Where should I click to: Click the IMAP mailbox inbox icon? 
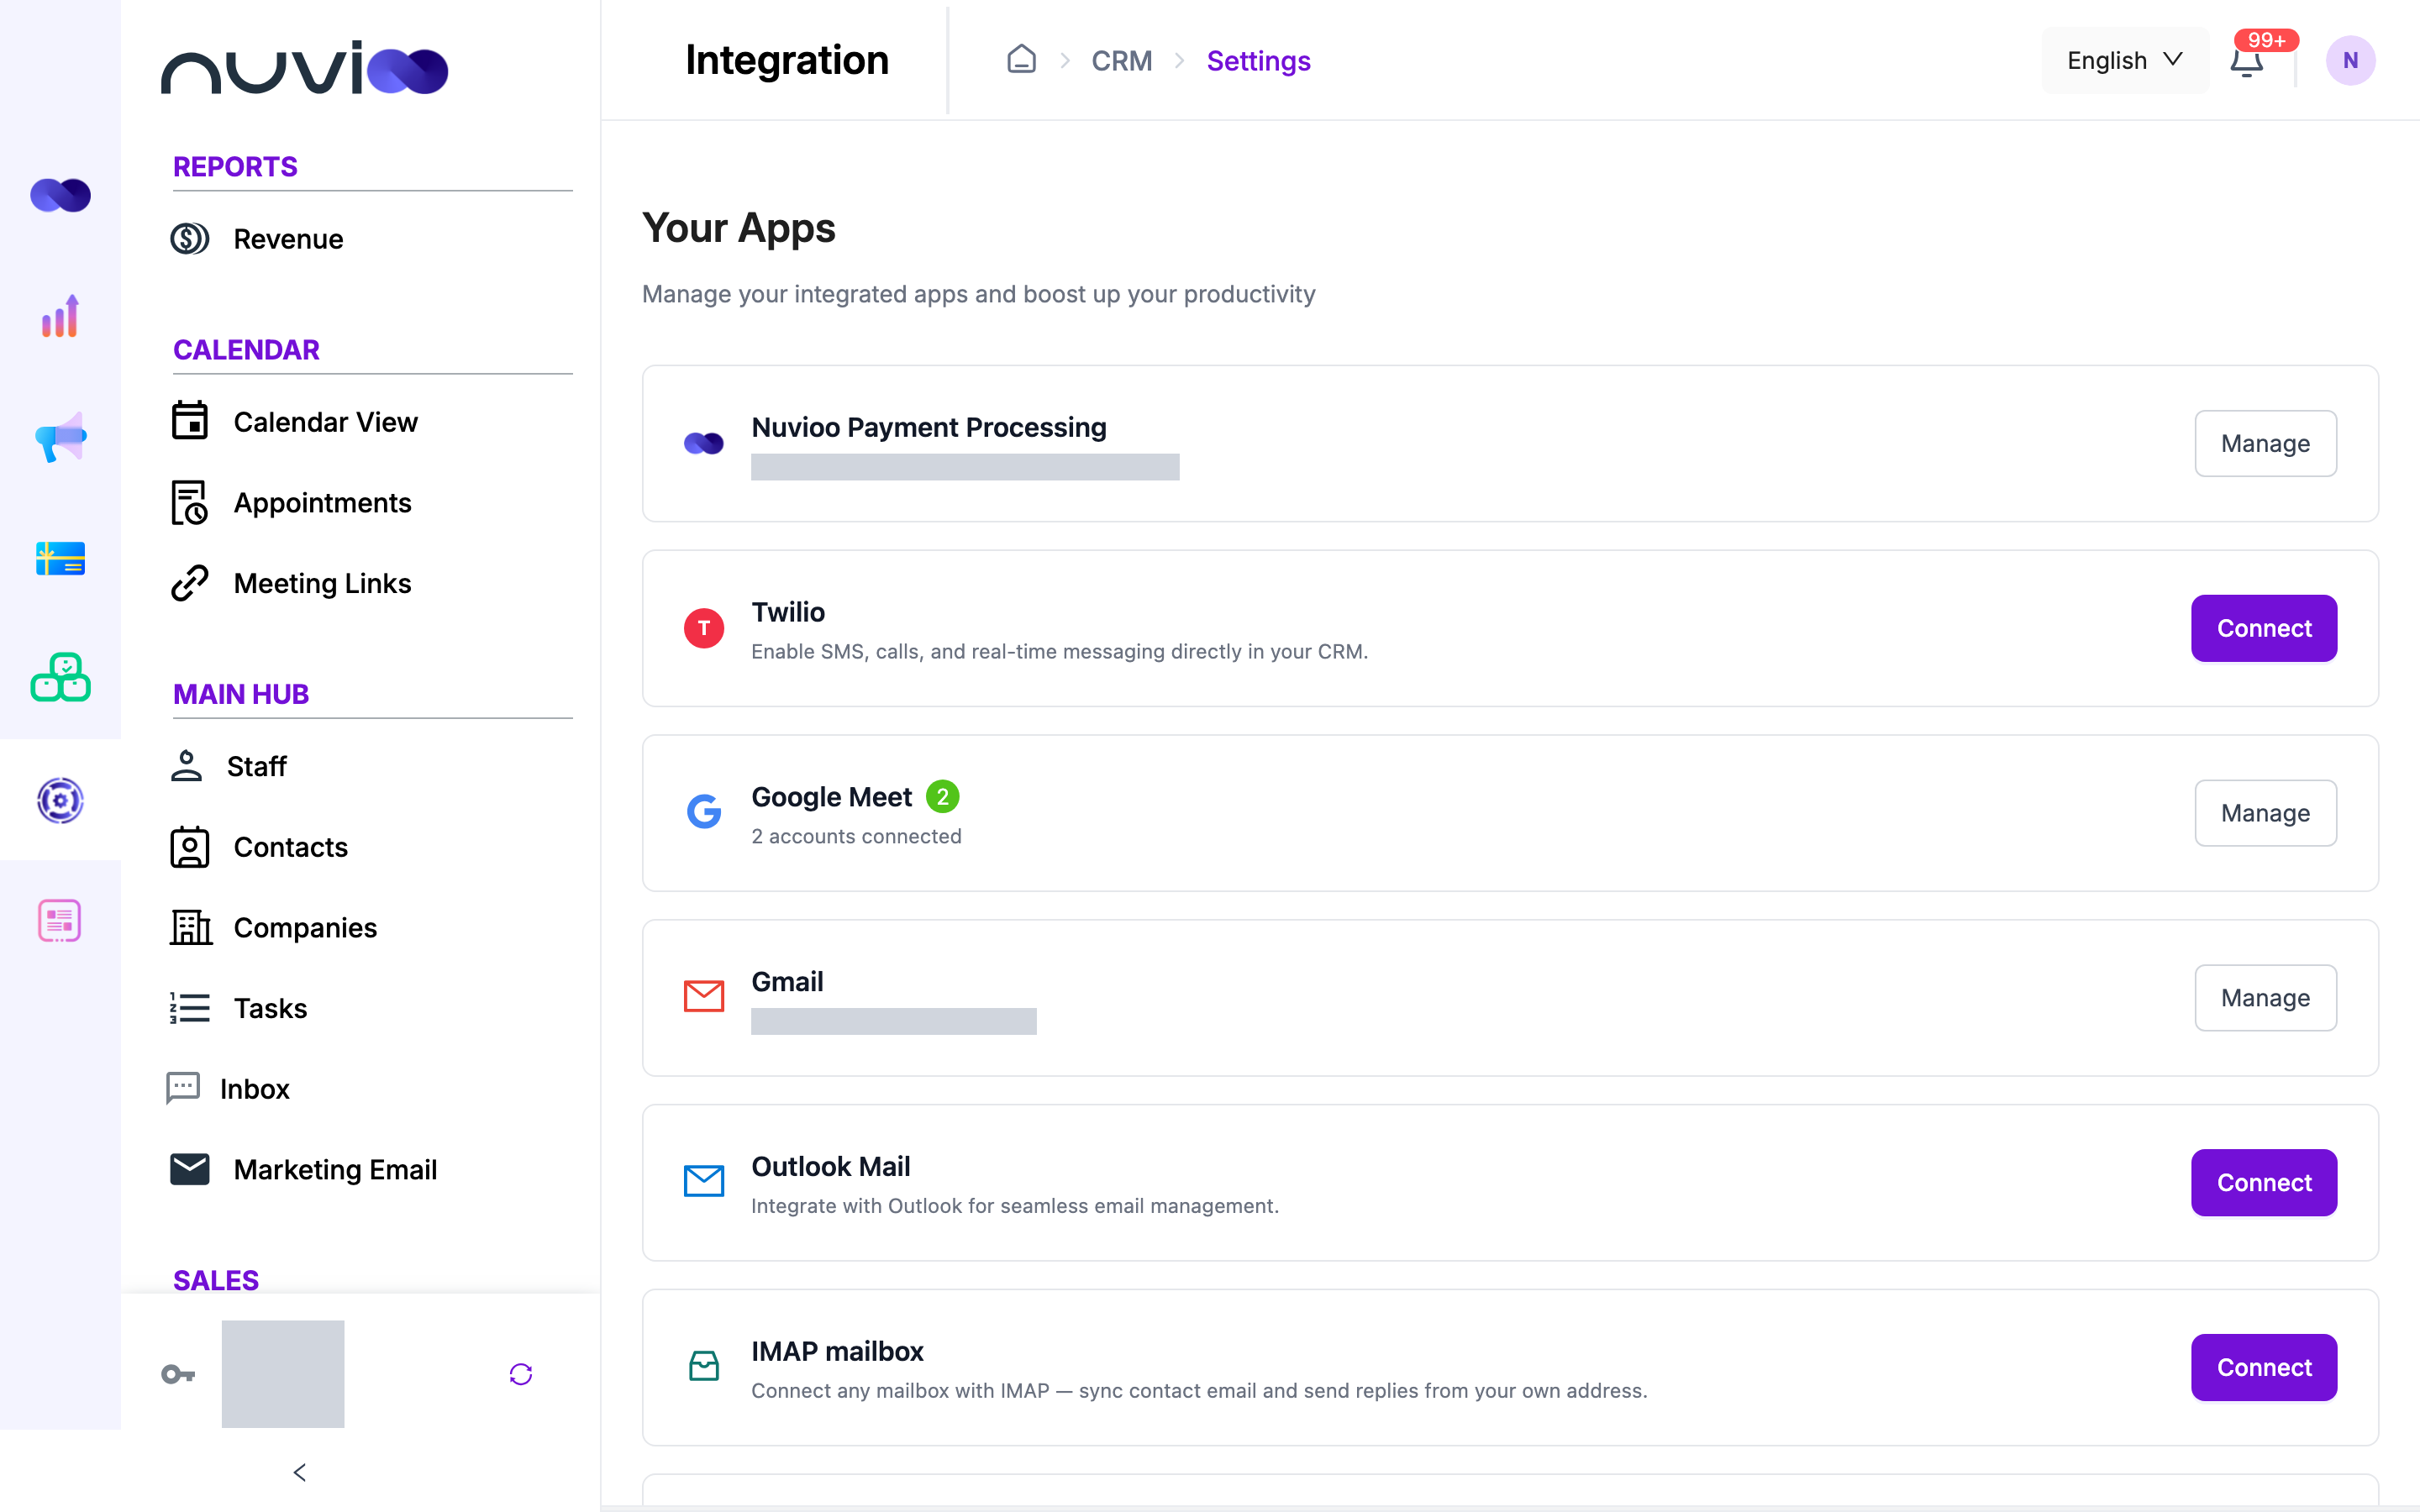[704, 1366]
